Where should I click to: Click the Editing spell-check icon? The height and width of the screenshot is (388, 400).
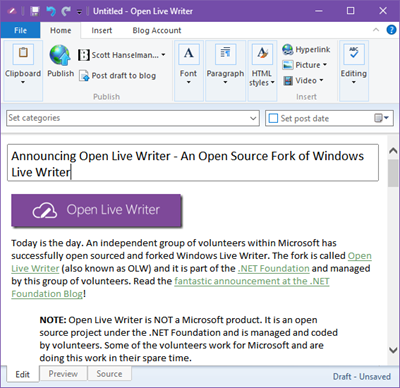[x=354, y=54]
